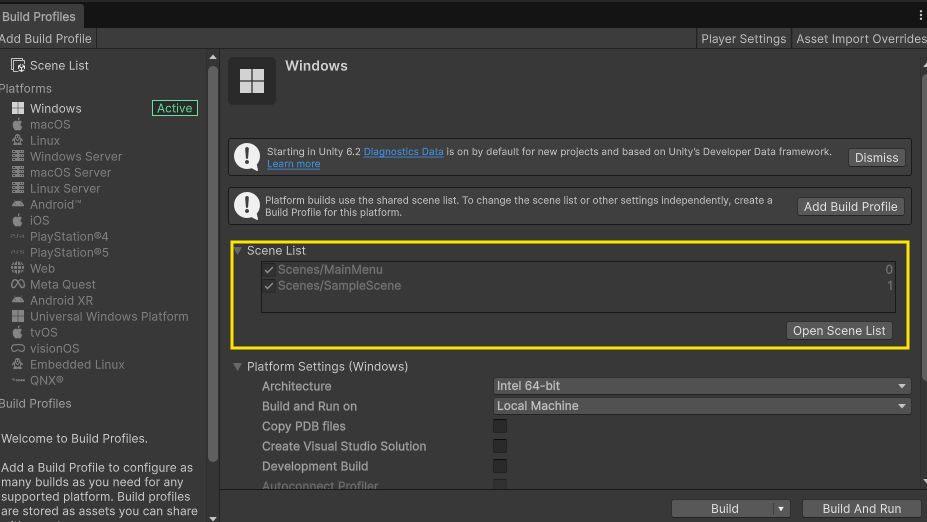Toggle the Scenes/MainMenu checkbox

269,270
